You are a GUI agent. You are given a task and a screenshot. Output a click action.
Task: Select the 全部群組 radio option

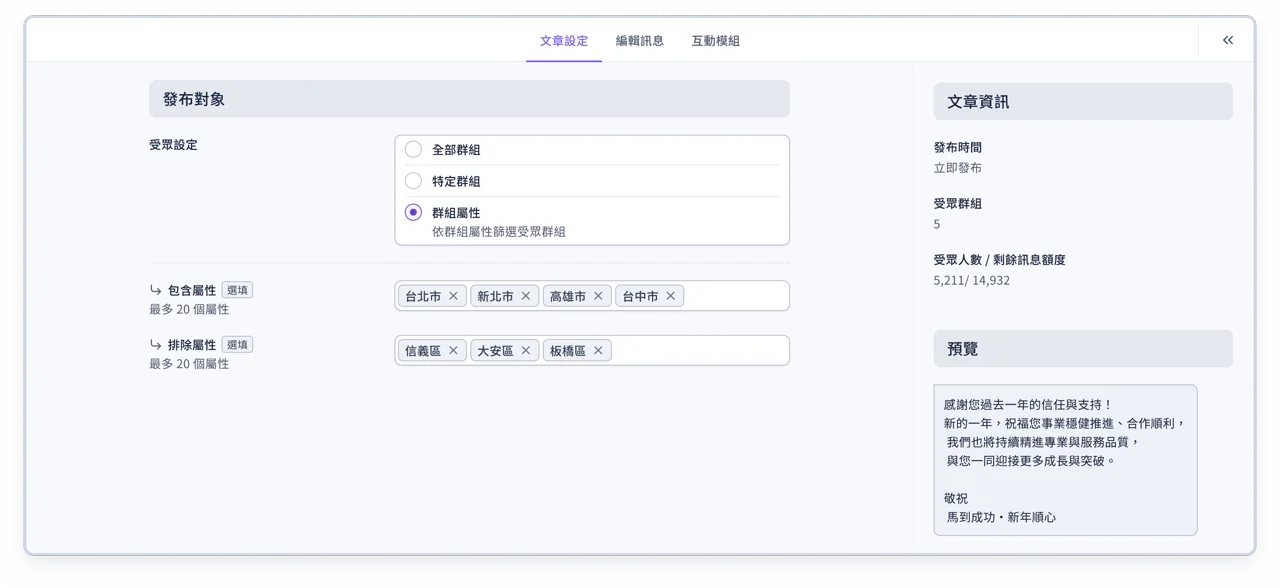tap(413, 149)
